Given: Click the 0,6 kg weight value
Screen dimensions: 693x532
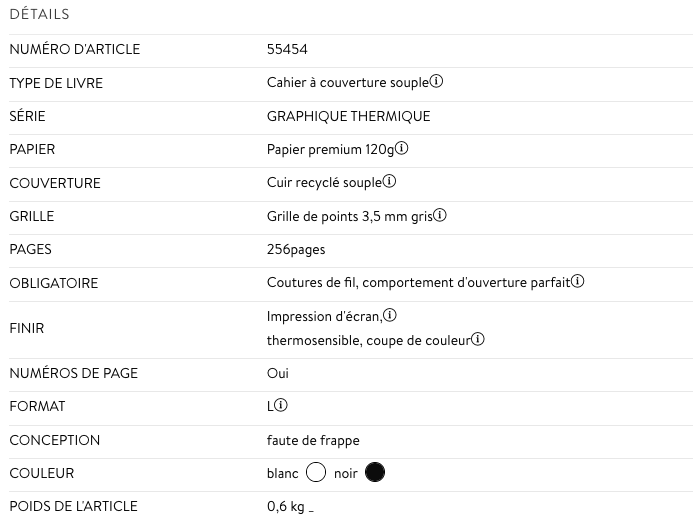Looking at the screenshot, I should [x=285, y=506].
